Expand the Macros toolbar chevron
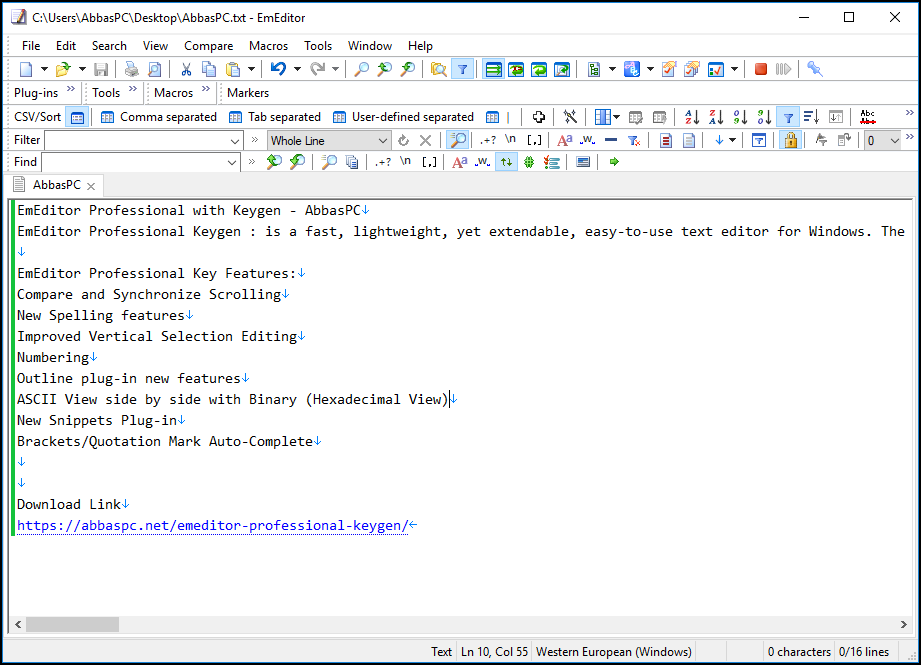Viewport: 921px width, 665px height. 206,89
